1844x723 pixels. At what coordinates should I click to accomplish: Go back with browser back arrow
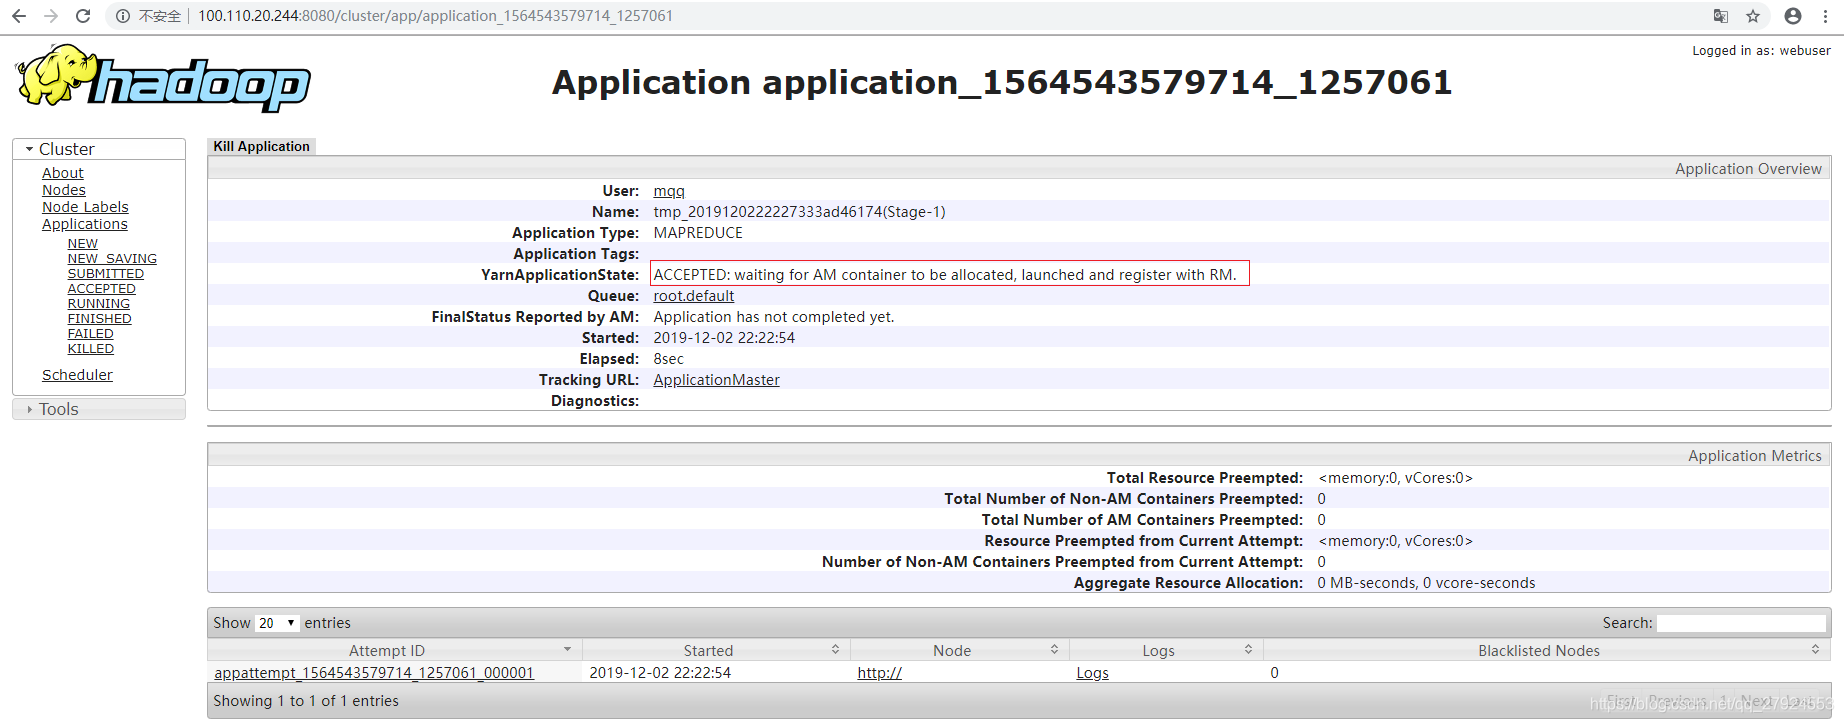(x=18, y=16)
